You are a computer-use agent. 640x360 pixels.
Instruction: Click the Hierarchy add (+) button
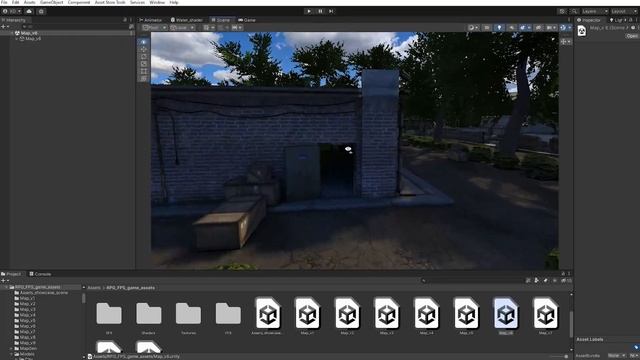pyautogui.click(x=5, y=27)
